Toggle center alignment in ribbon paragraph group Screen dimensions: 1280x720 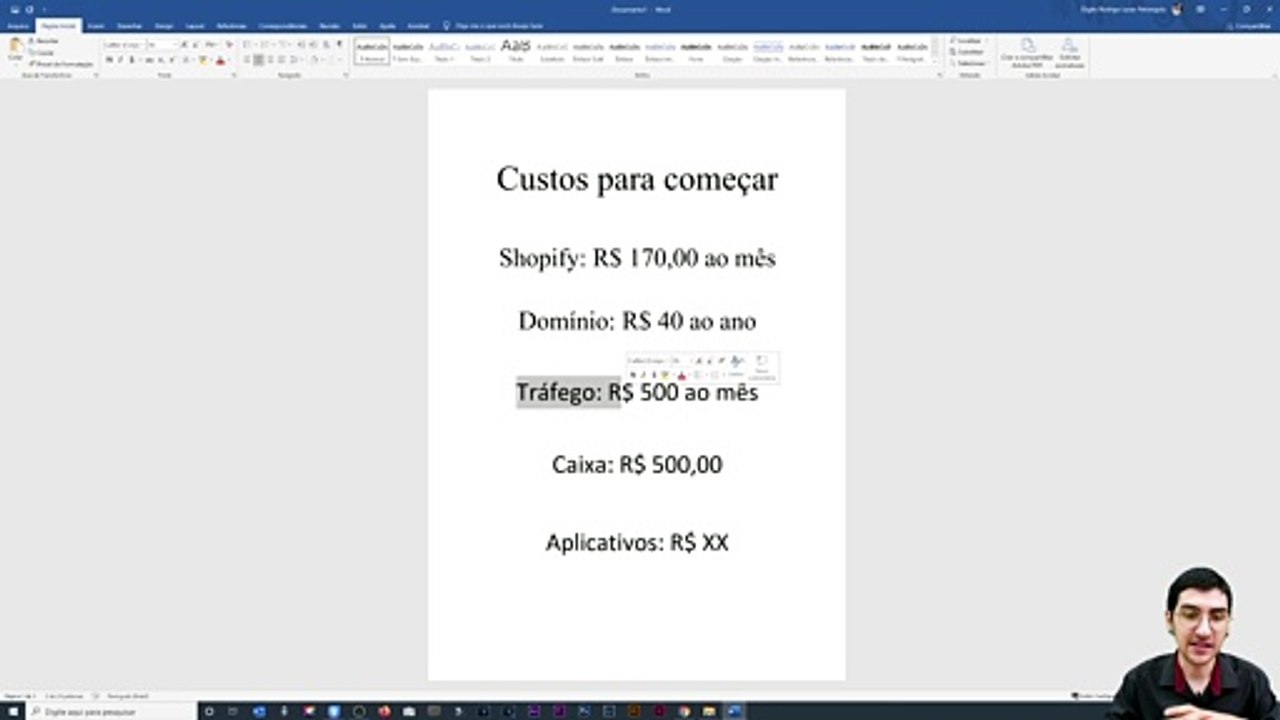258,60
